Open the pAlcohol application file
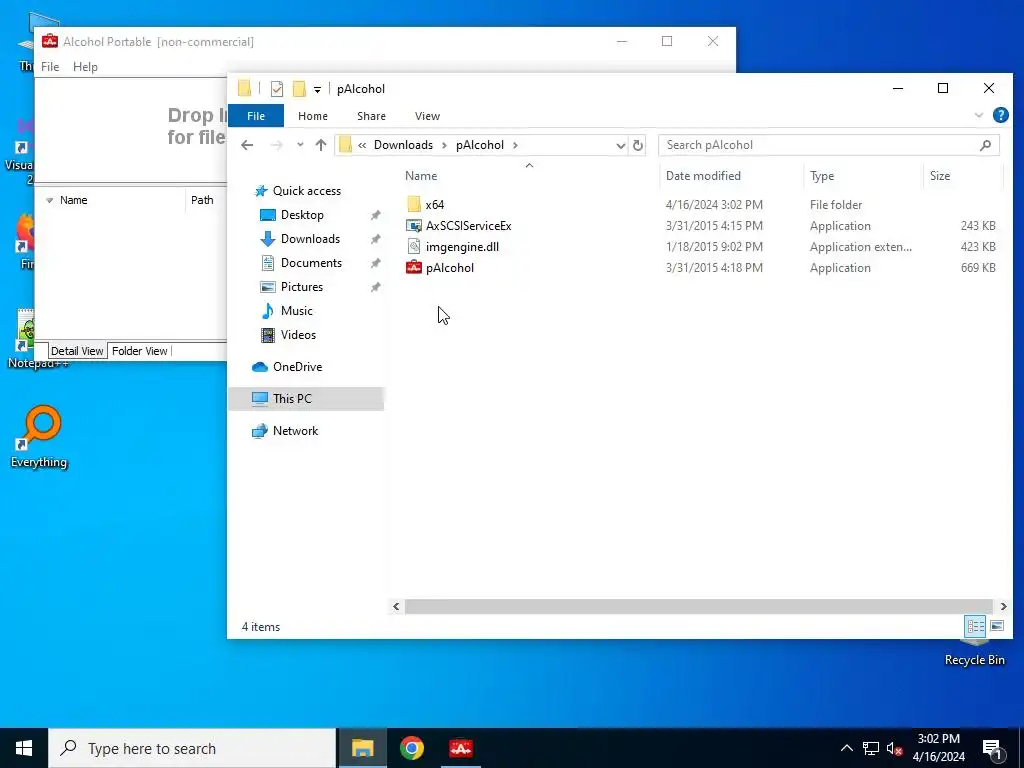The image size is (1024, 768). 449,268
